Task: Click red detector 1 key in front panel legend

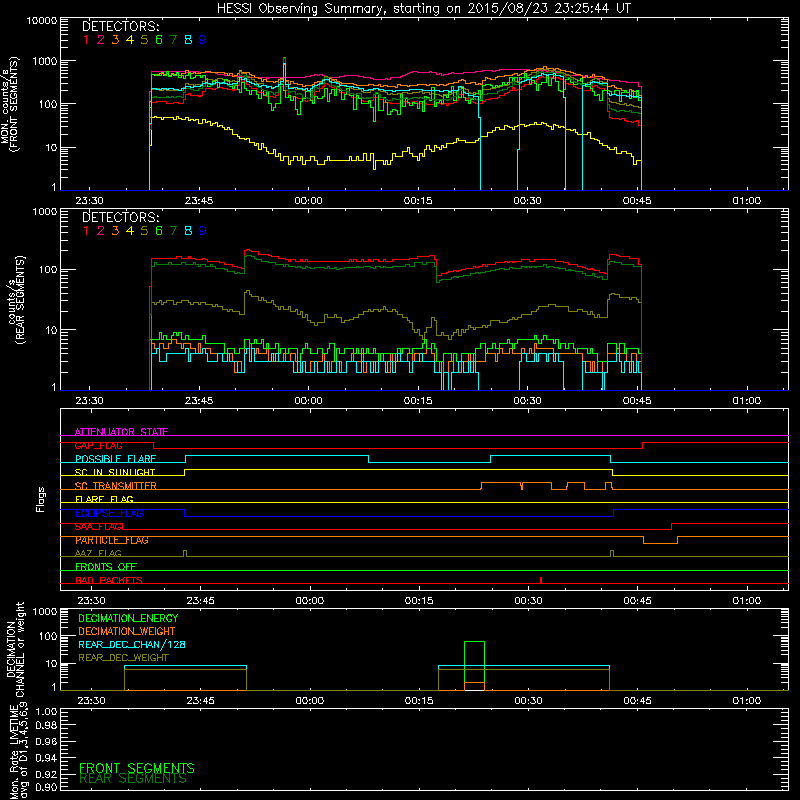Action: tap(86, 40)
